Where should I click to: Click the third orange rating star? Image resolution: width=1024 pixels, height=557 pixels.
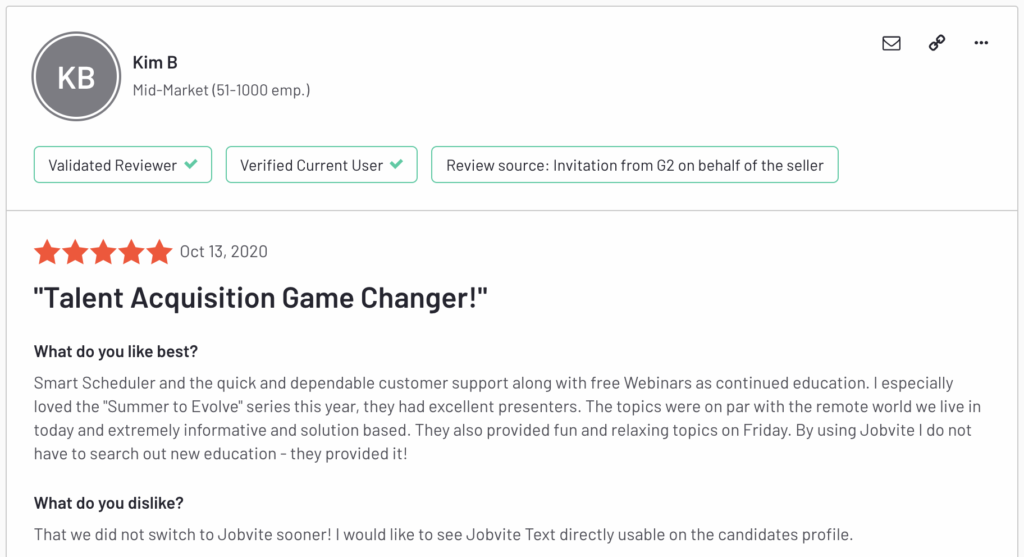pos(103,251)
